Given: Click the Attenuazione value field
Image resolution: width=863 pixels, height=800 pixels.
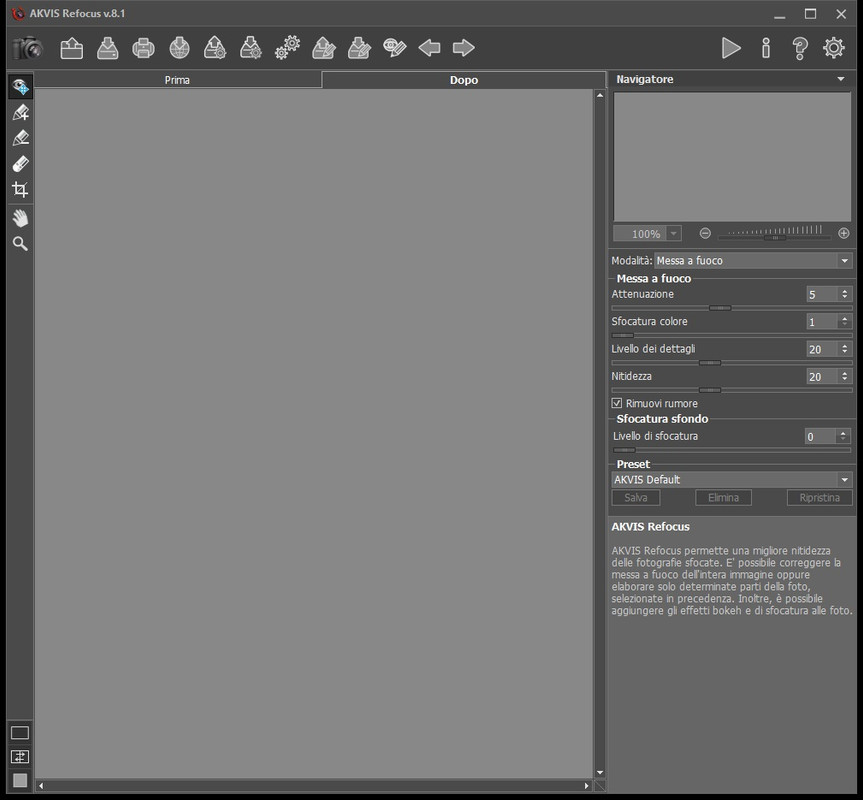Looking at the screenshot, I should (x=821, y=294).
